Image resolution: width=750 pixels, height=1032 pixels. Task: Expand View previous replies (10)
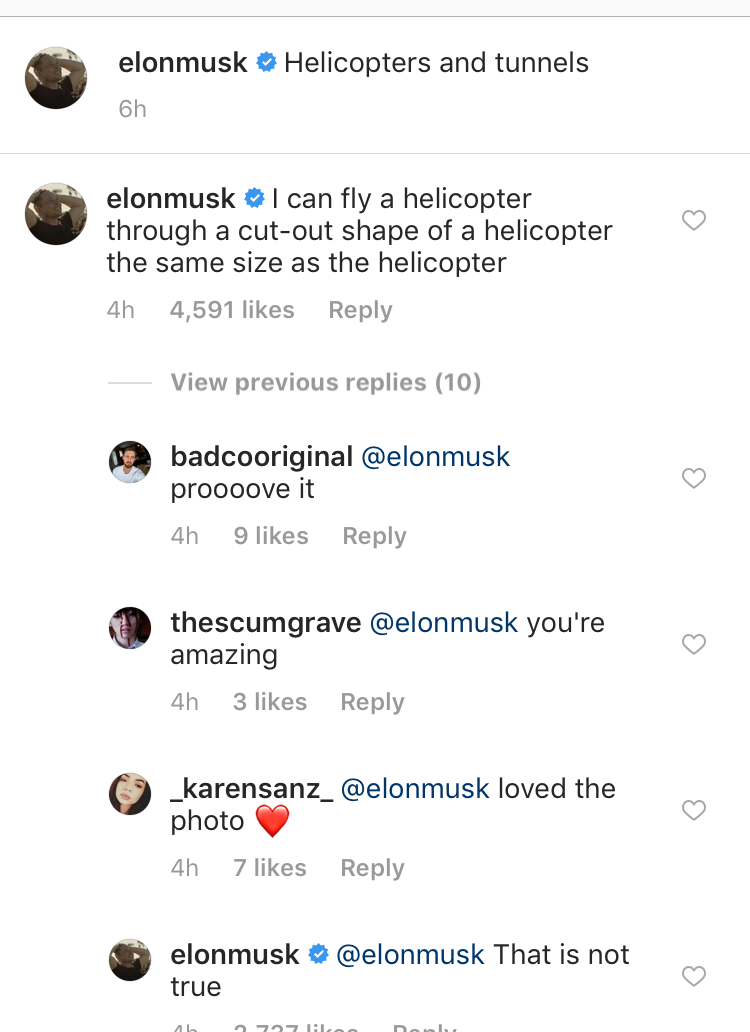click(x=326, y=382)
